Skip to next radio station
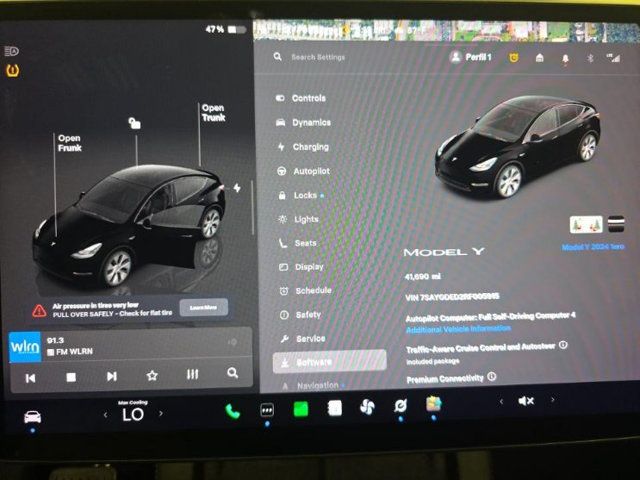 point(111,376)
